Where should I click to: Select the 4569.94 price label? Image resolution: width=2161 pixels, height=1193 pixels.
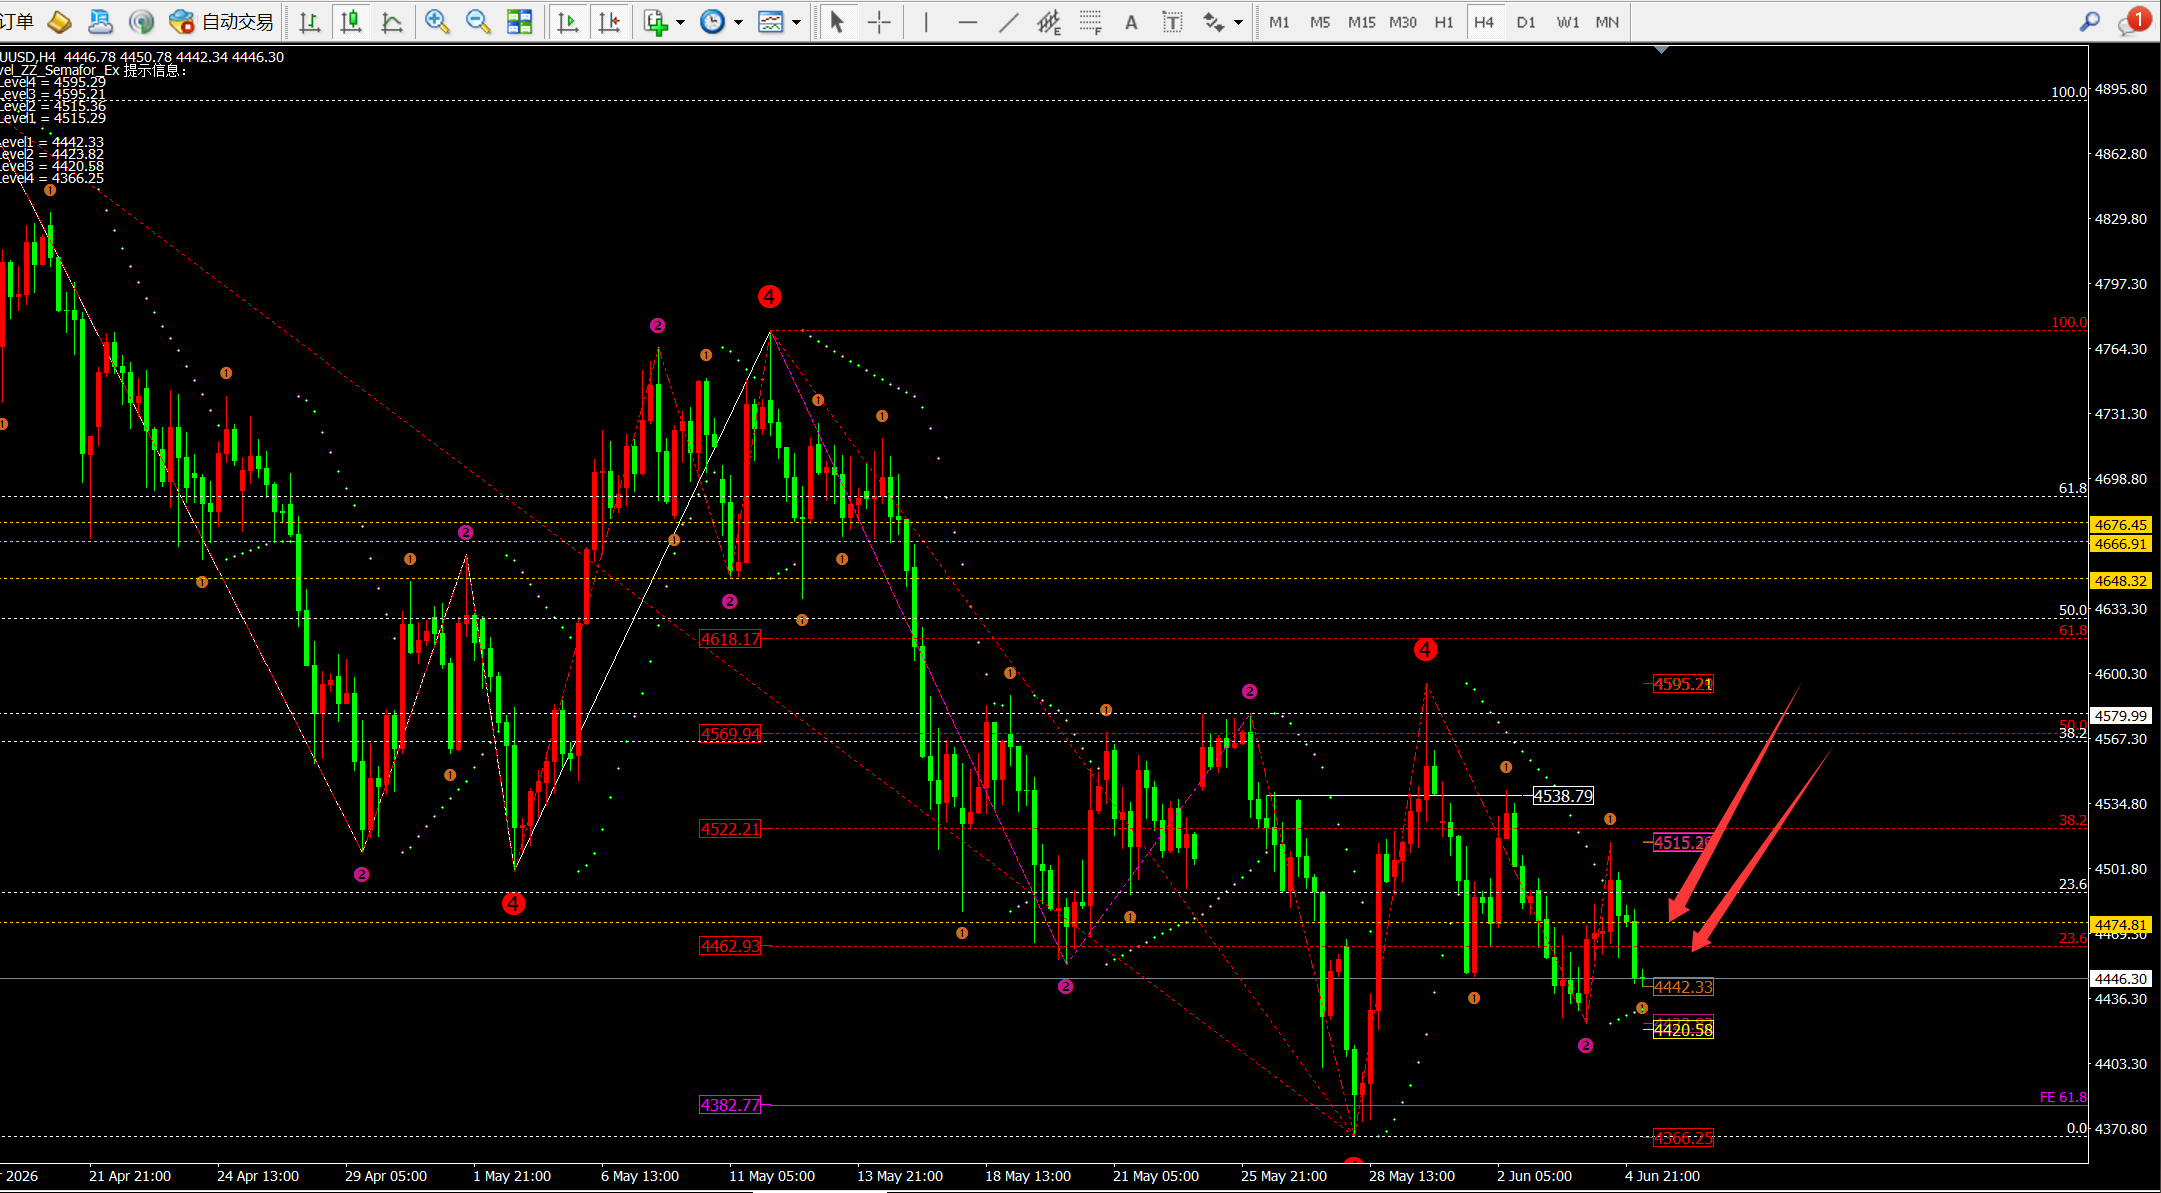tap(730, 734)
